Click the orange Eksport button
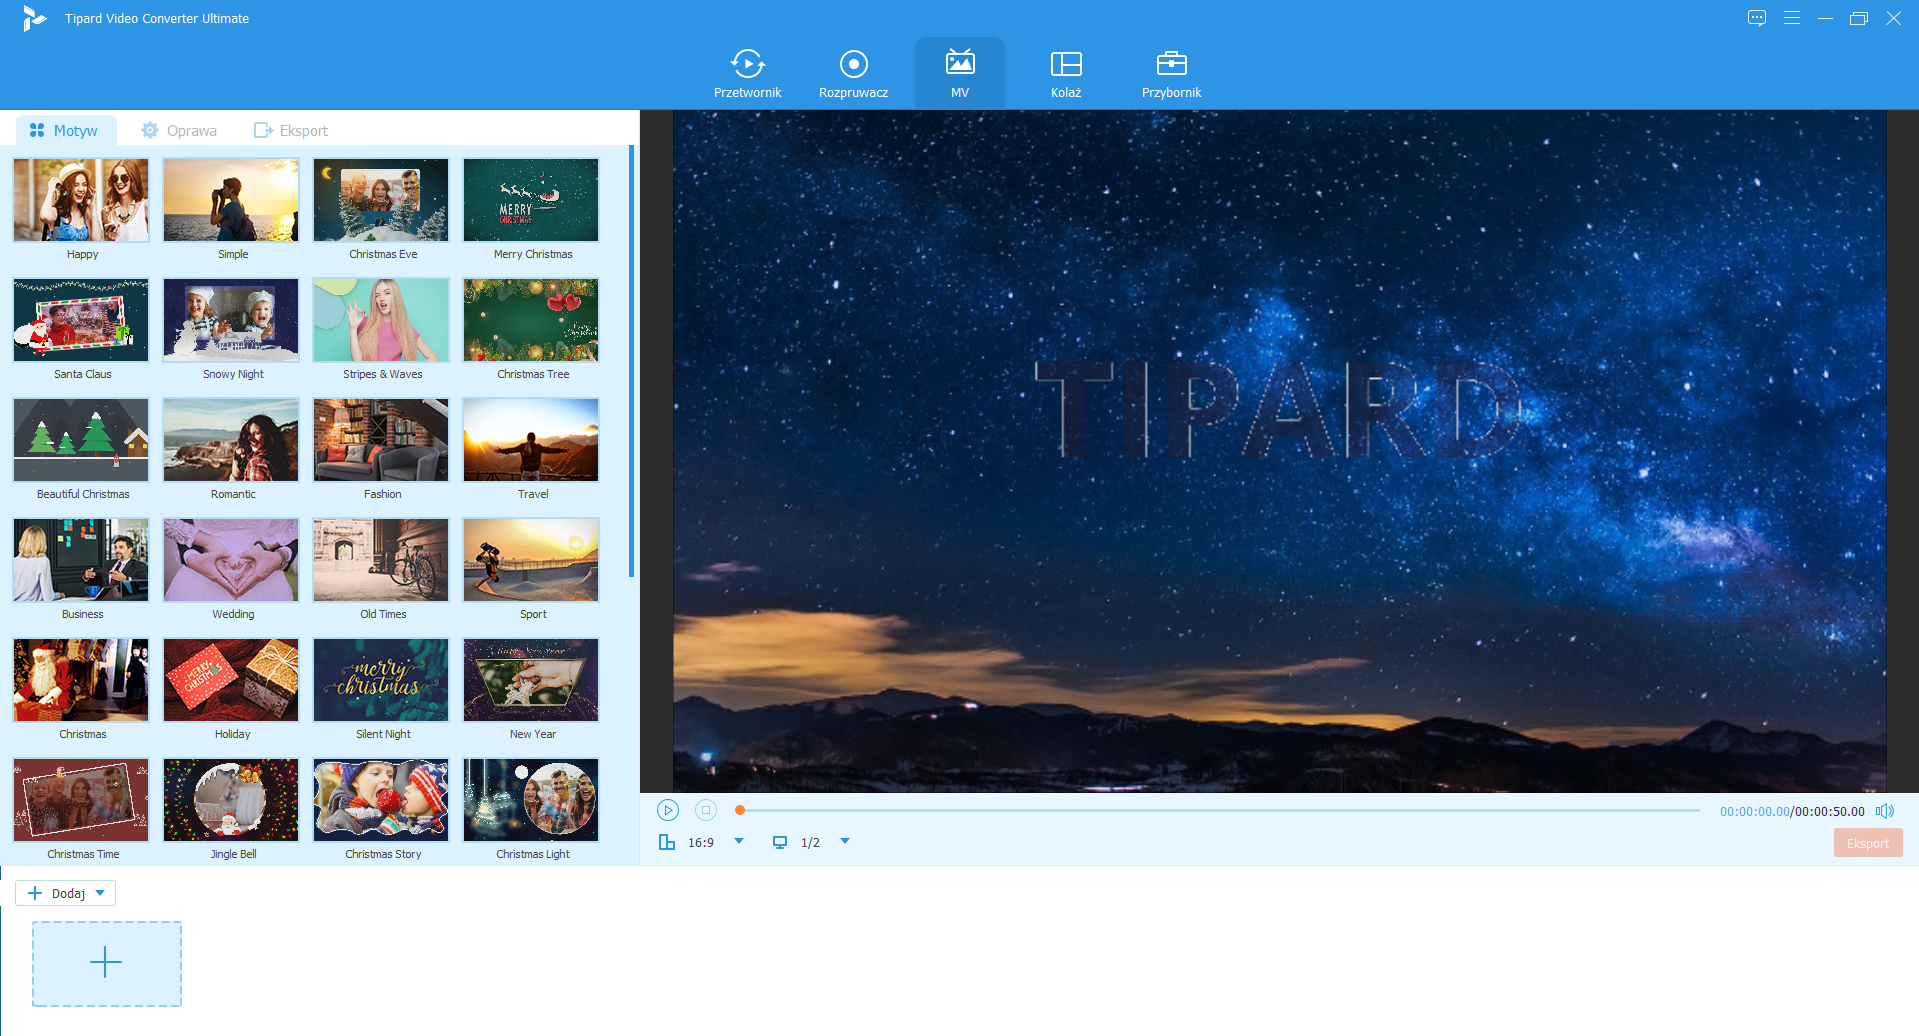The width and height of the screenshot is (1919, 1036). coord(1868,843)
